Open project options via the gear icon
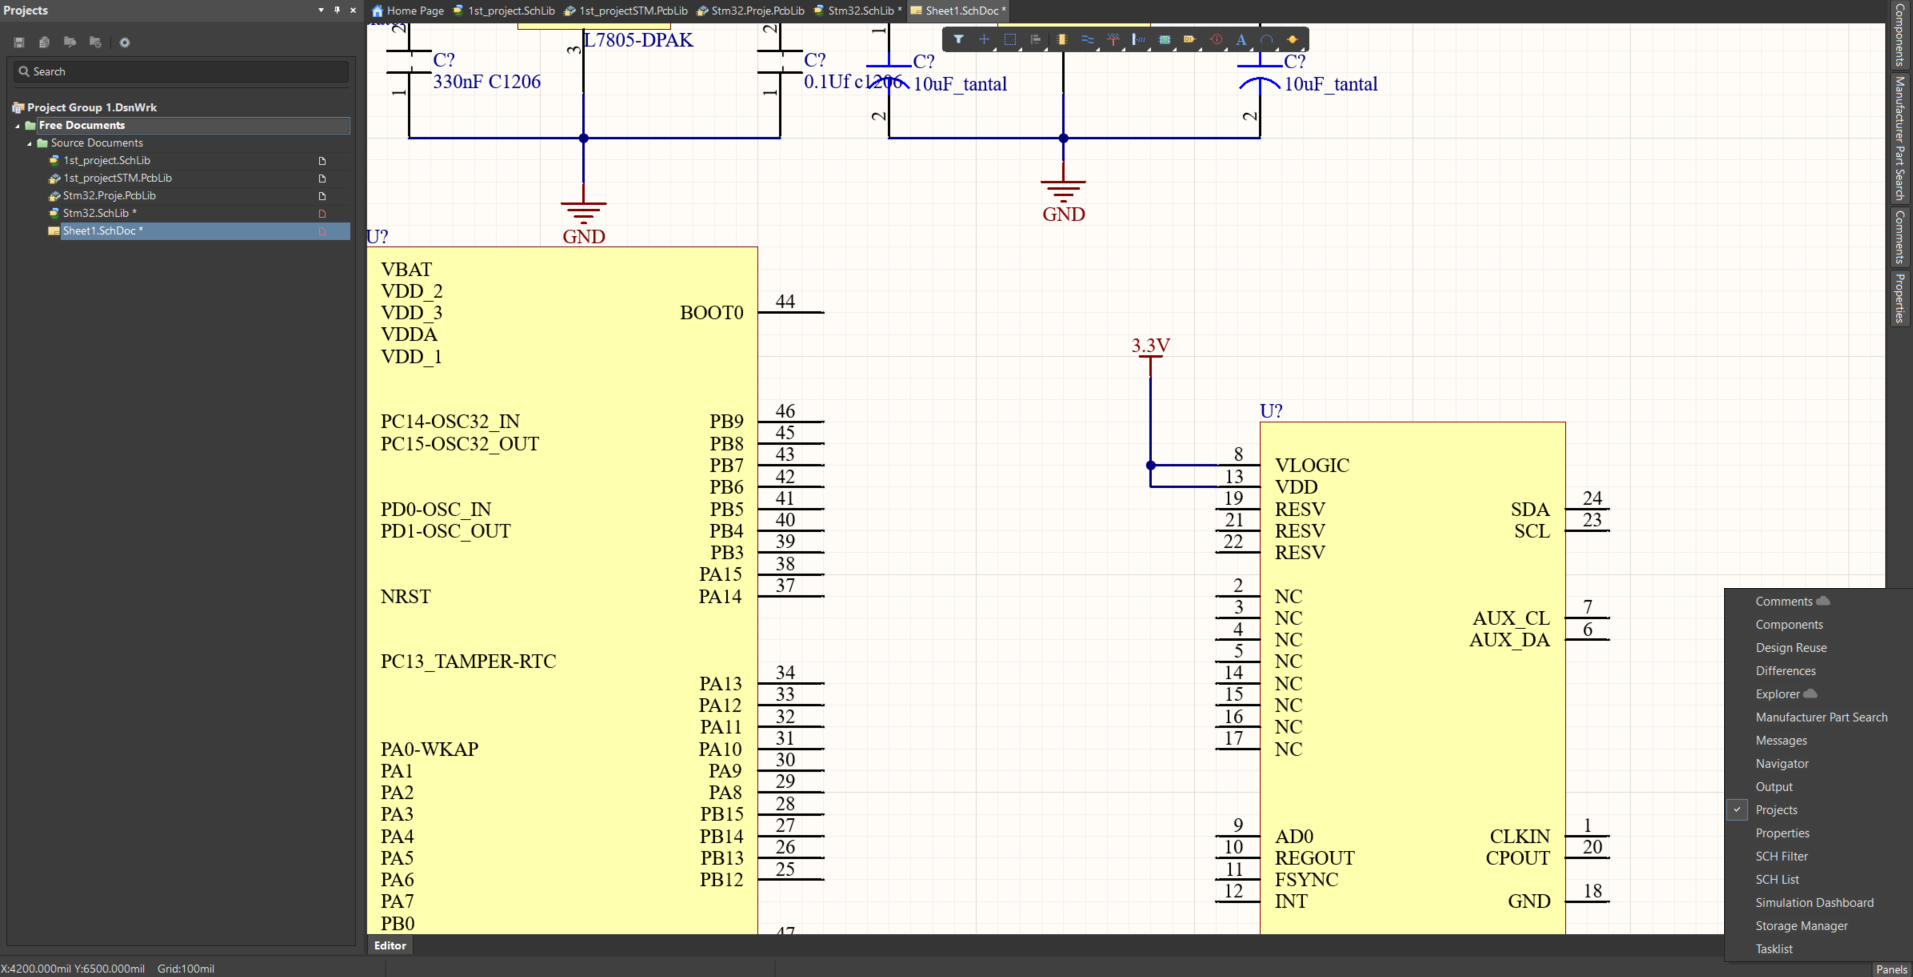Image resolution: width=1913 pixels, height=977 pixels. click(124, 42)
